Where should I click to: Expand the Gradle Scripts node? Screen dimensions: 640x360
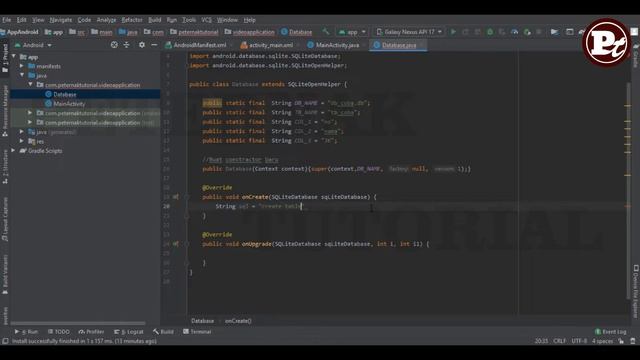point(13,151)
